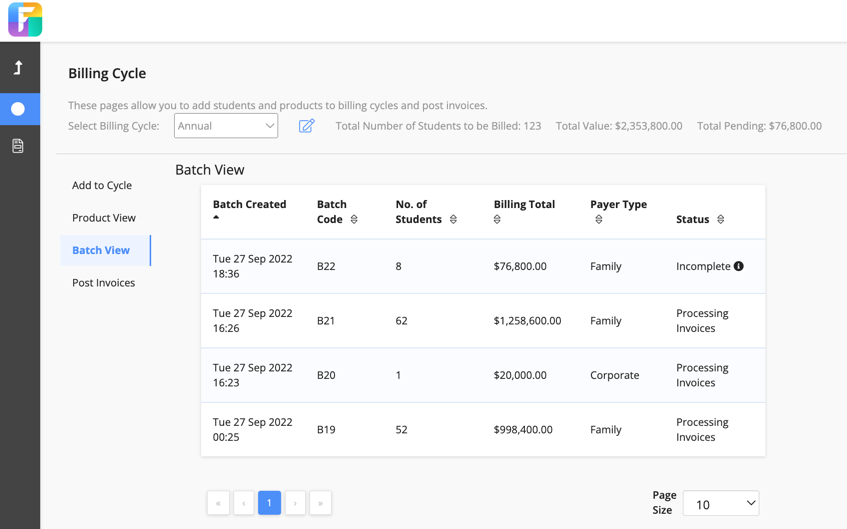Image resolution: width=847 pixels, height=529 pixels.
Task: Click the app logo in top-left corner
Action: click(25, 20)
